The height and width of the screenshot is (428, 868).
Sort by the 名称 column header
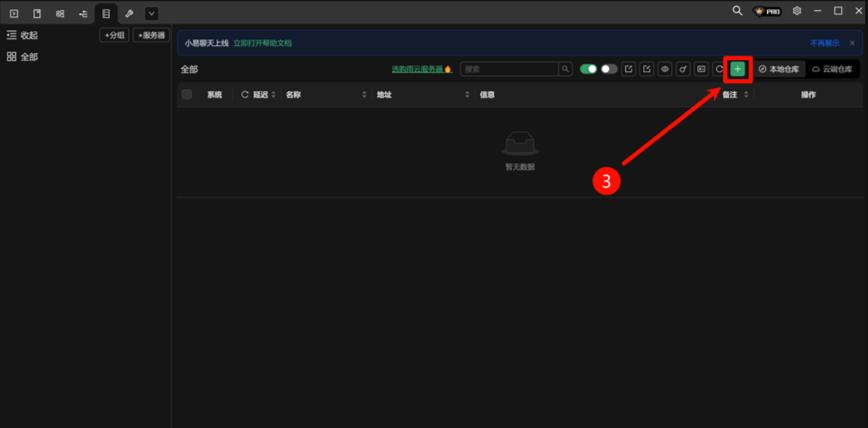coord(293,95)
